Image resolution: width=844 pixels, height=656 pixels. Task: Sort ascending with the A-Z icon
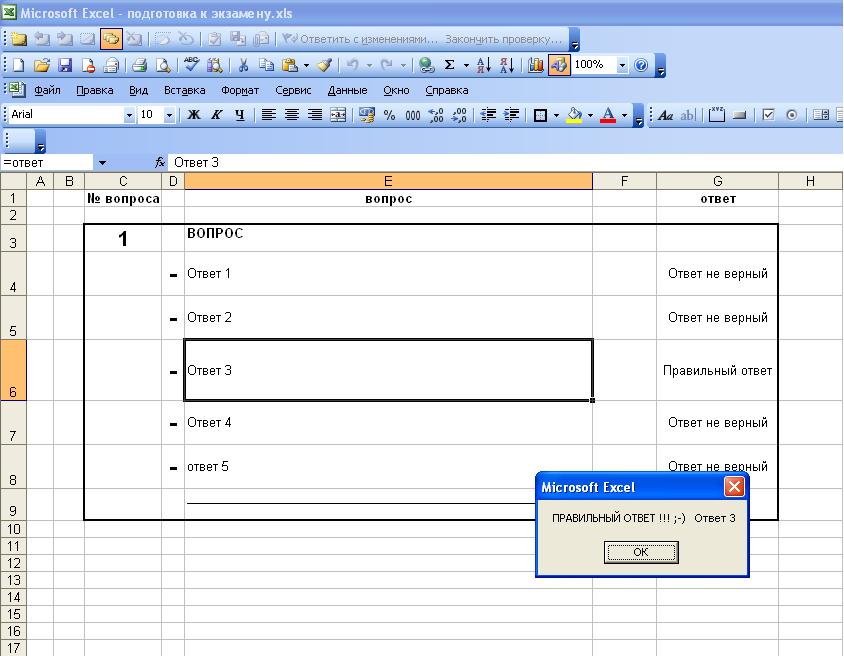pos(483,65)
